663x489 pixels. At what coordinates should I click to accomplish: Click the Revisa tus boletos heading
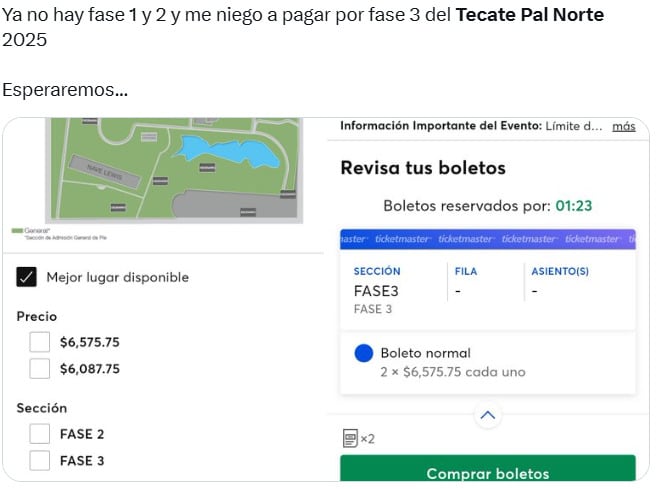point(423,168)
